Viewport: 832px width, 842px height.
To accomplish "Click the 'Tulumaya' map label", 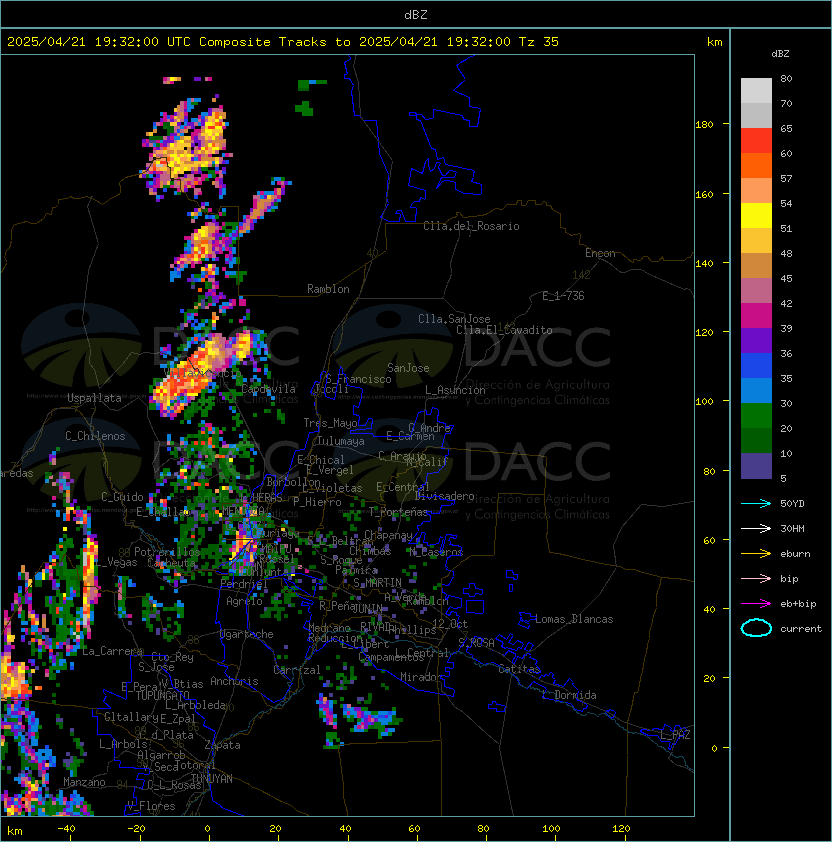I will point(341,441).
